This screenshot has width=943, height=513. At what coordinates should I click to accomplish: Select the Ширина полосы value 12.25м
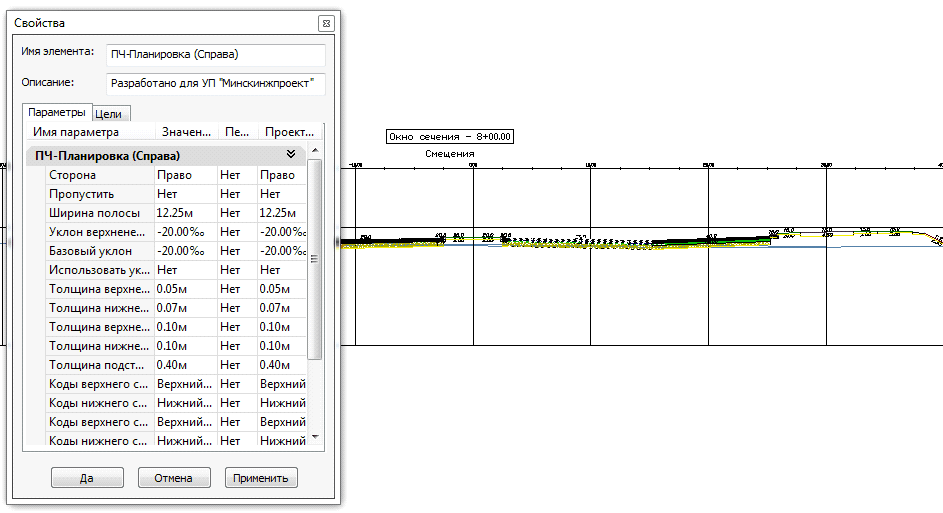pos(185,213)
